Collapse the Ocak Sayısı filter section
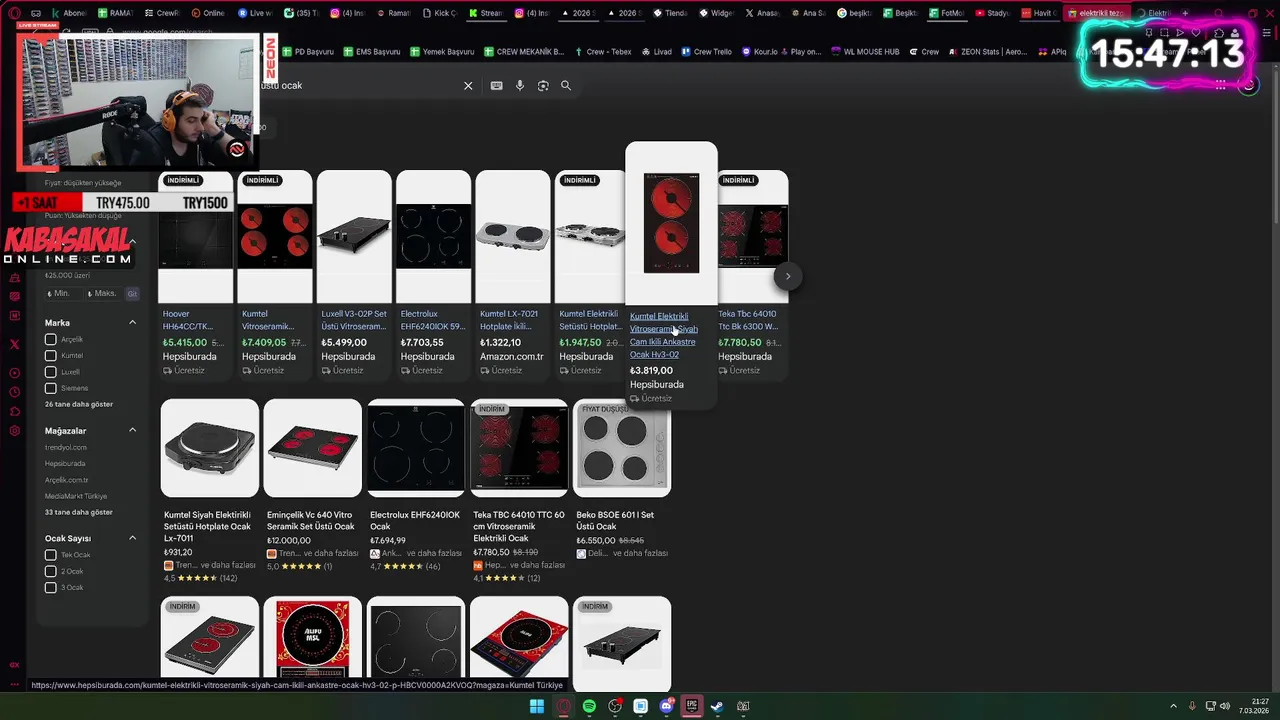 pos(132,538)
